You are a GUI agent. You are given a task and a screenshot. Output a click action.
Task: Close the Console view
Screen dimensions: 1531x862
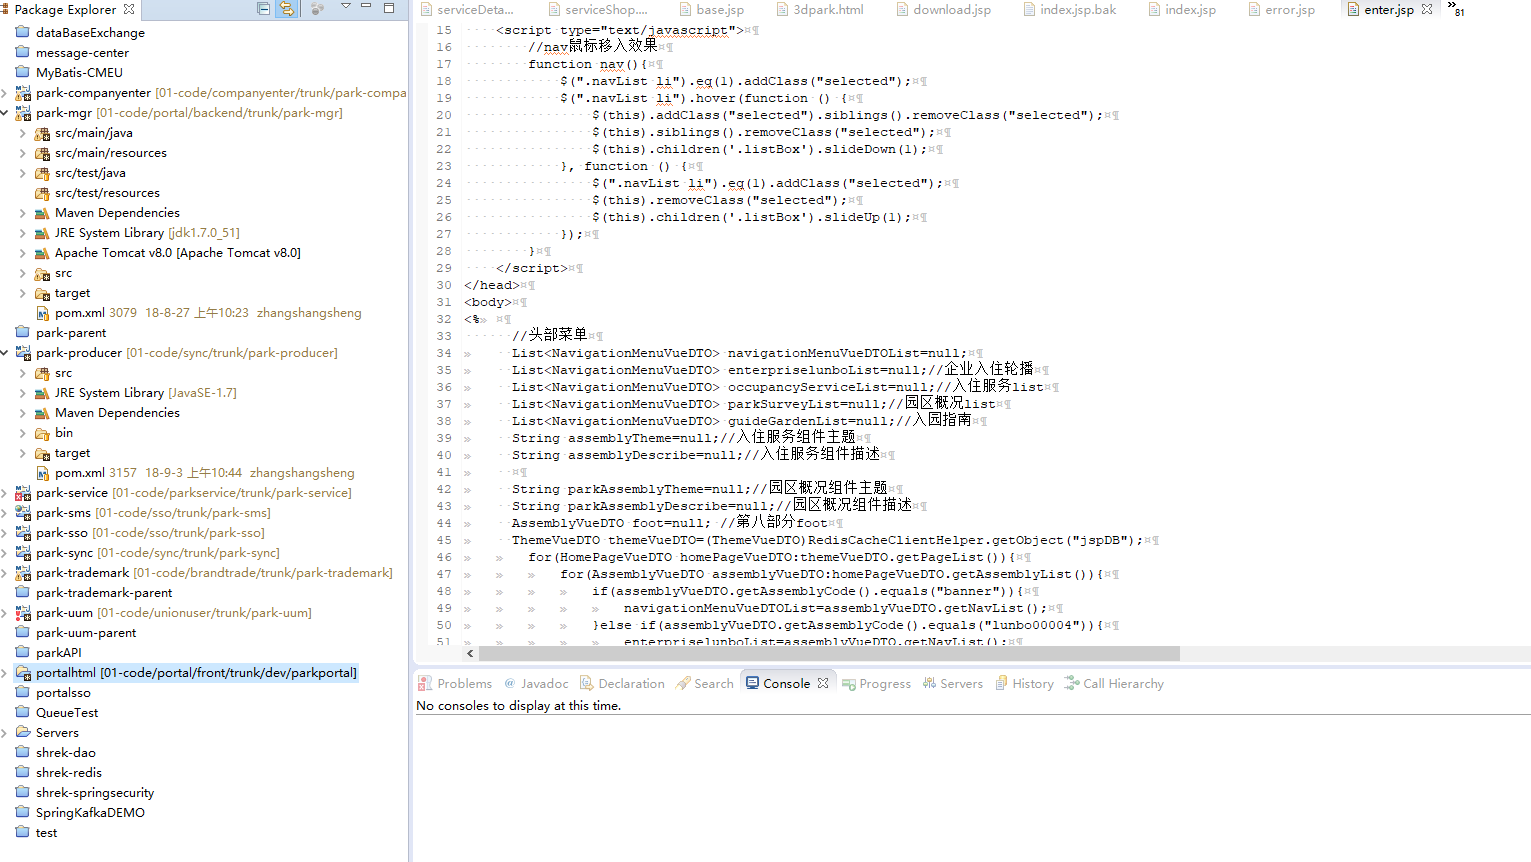point(823,683)
